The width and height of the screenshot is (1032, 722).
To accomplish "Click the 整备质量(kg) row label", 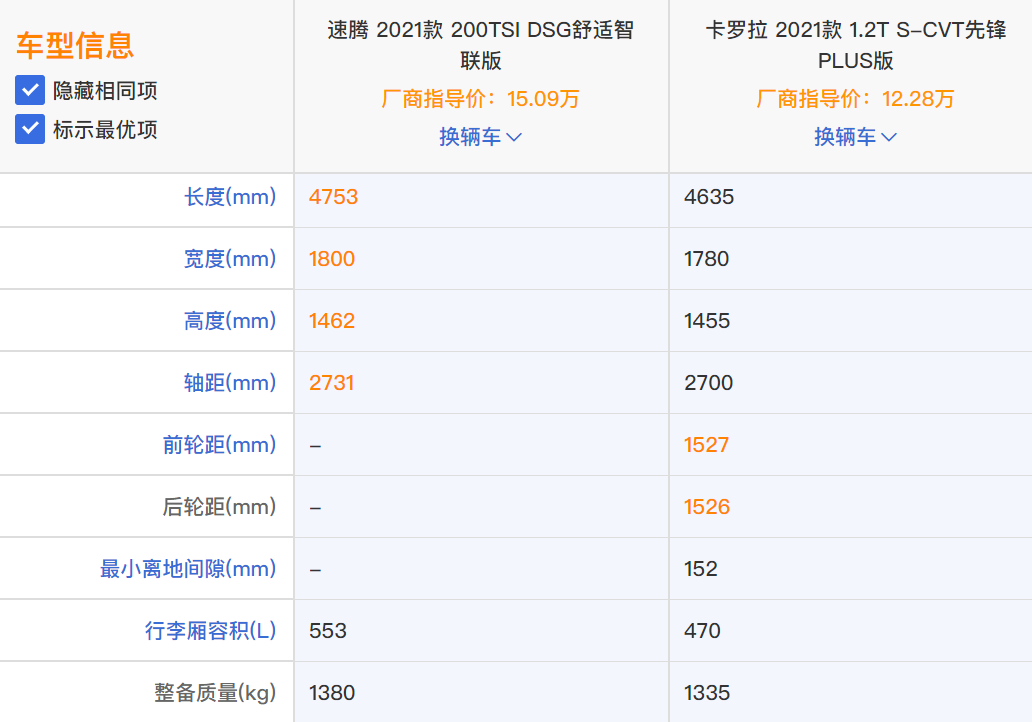I will pyautogui.click(x=215, y=692).
